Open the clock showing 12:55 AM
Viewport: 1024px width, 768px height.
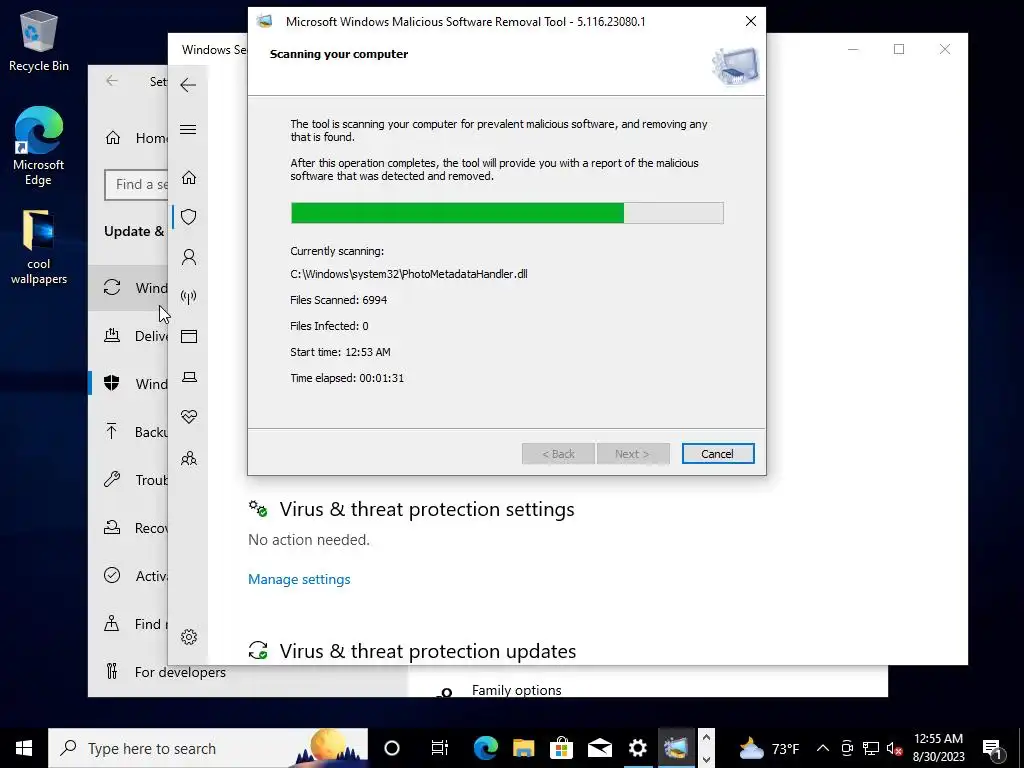click(938, 748)
